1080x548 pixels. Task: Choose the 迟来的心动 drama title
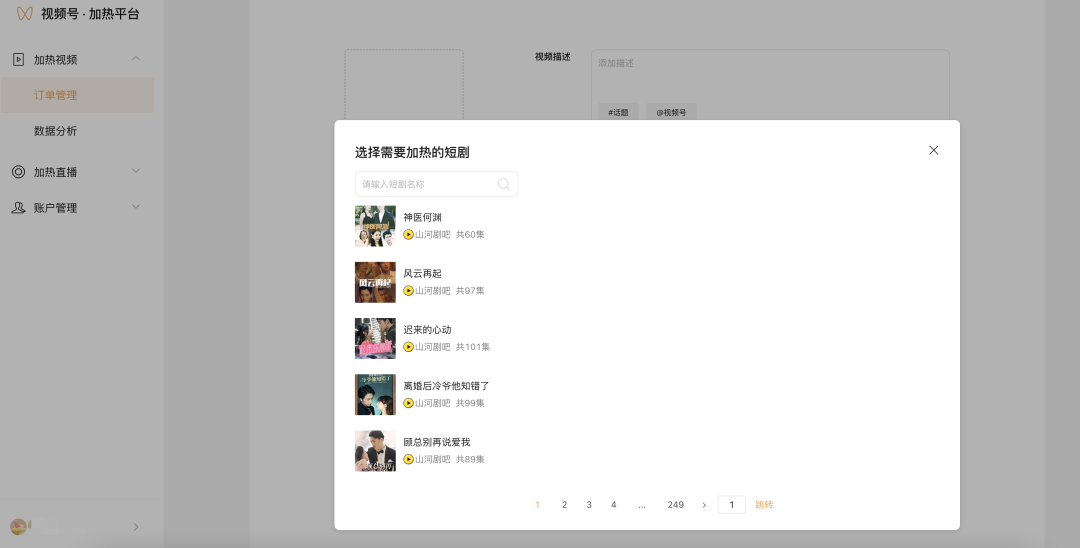[427, 330]
